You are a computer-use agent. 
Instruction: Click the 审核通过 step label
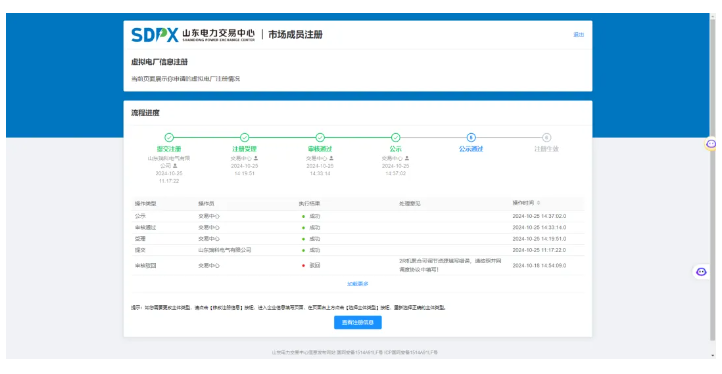(320, 149)
